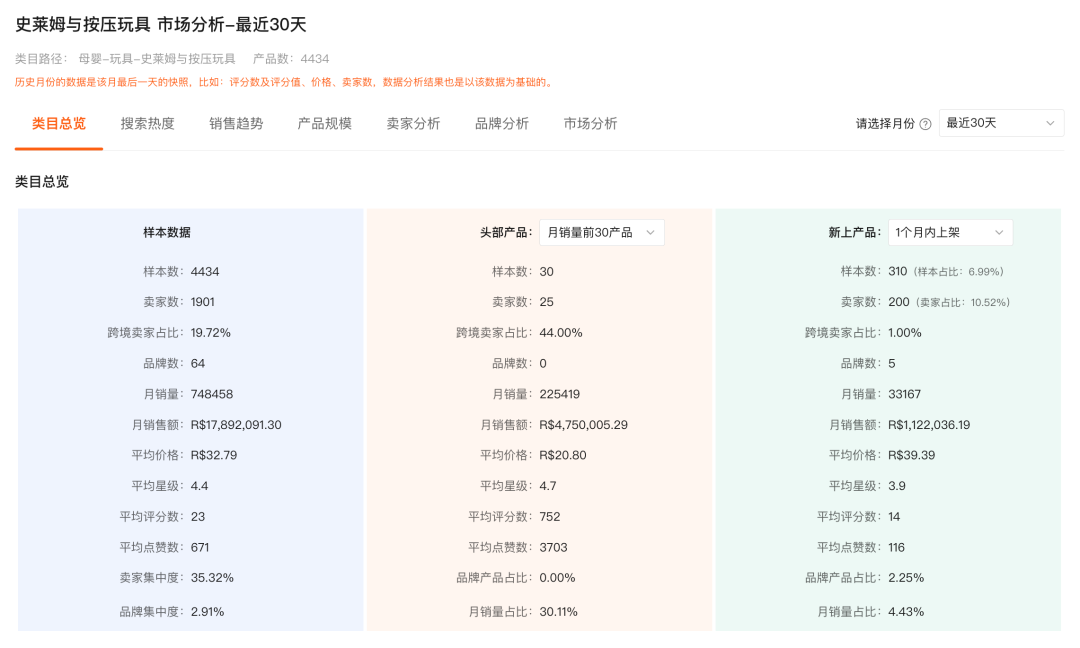Click revenue value R$17,892,091.30
1080x648 pixels.
point(236,425)
